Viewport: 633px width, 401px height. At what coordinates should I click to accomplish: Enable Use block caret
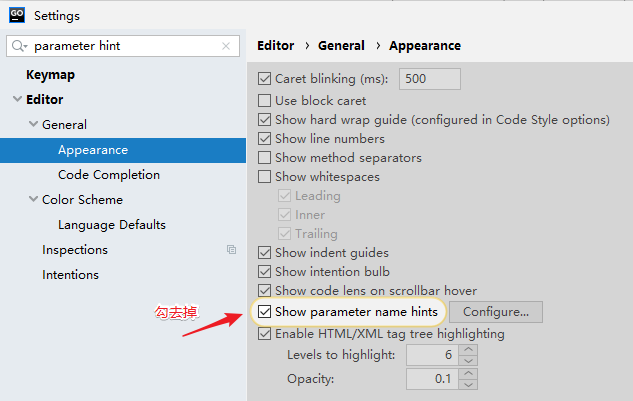pos(265,101)
